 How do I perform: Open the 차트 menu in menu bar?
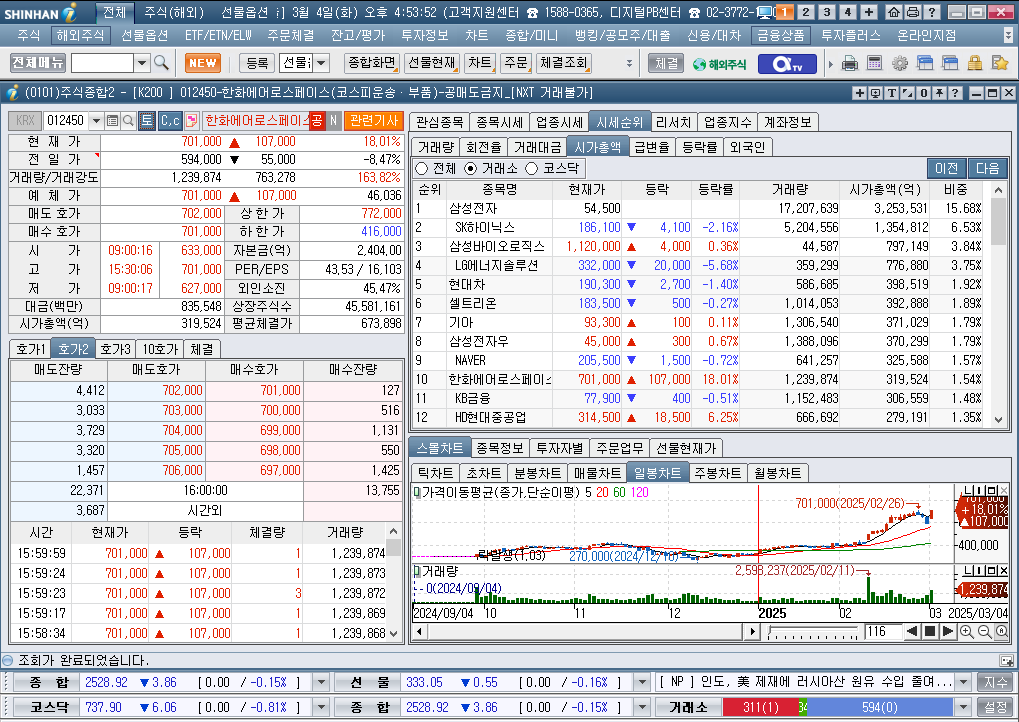click(x=476, y=35)
